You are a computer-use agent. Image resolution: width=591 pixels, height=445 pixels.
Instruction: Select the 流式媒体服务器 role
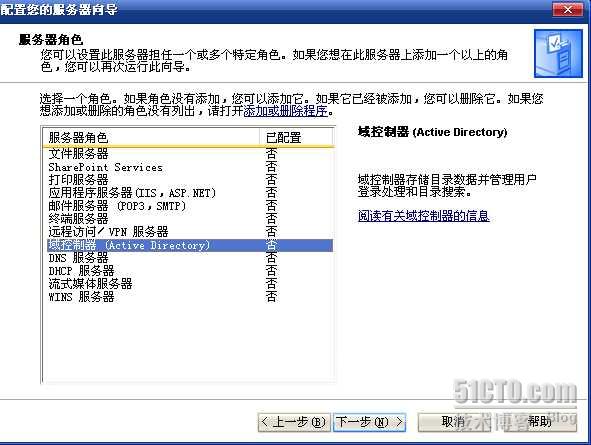[190, 284]
